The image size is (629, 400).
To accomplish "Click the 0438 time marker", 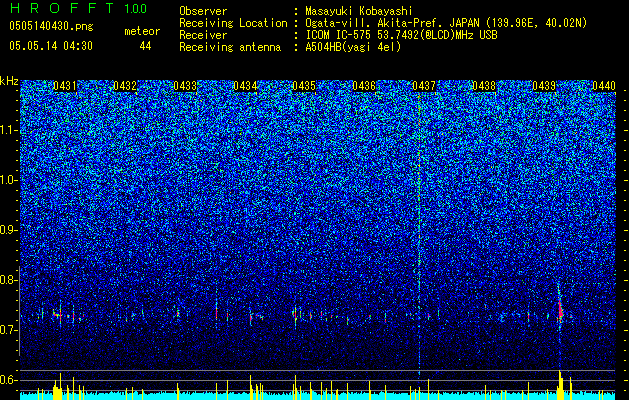I will [484, 86].
